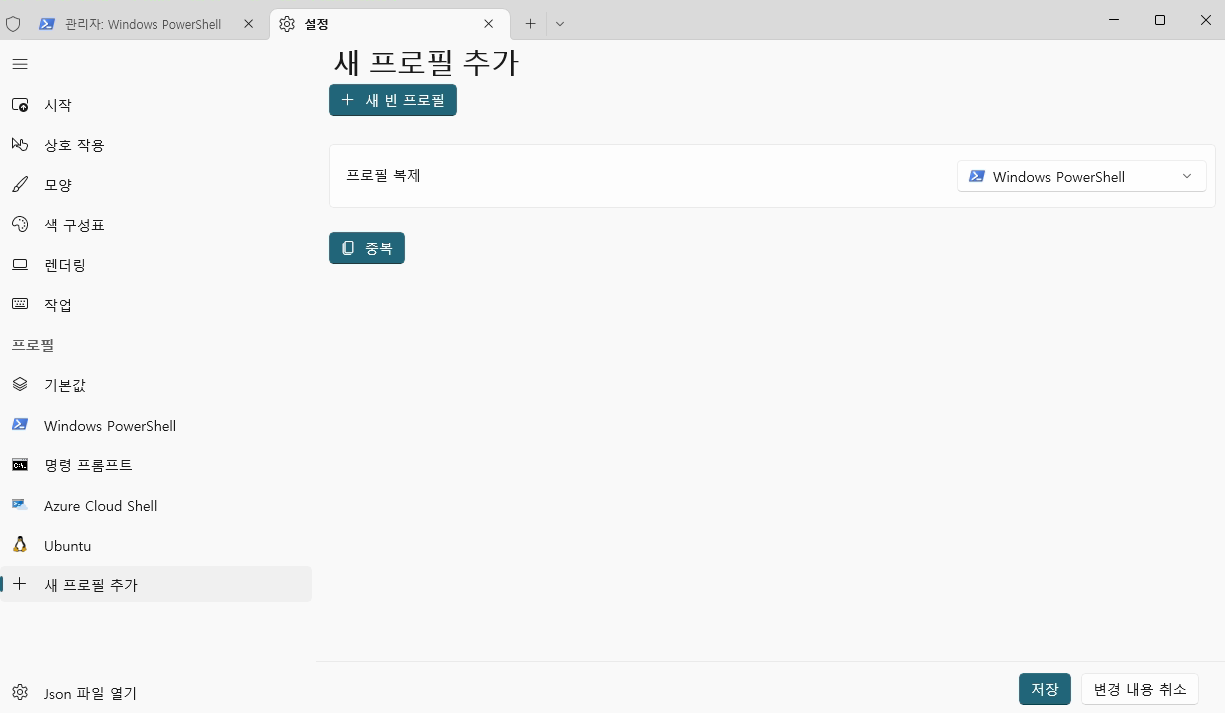Image resolution: width=1225 pixels, height=713 pixels.
Task: Open the 작업 settings page
Action: tap(156, 305)
